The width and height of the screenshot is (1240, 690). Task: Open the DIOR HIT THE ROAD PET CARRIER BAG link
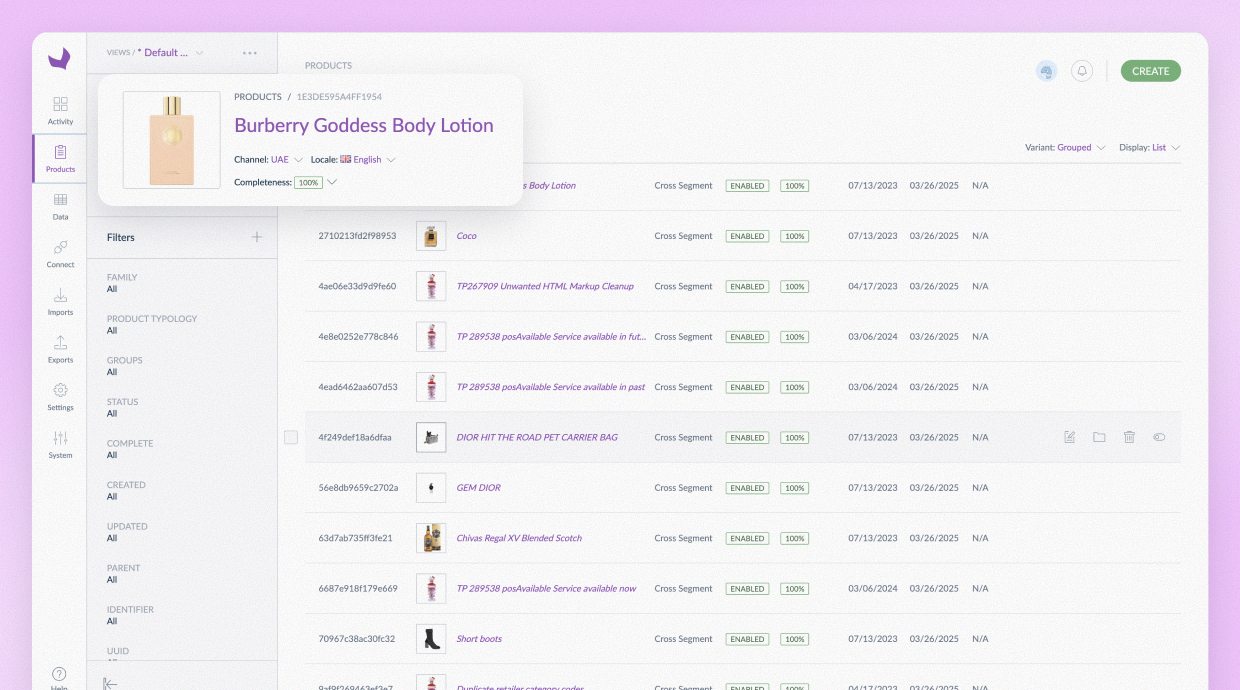click(537, 437)
